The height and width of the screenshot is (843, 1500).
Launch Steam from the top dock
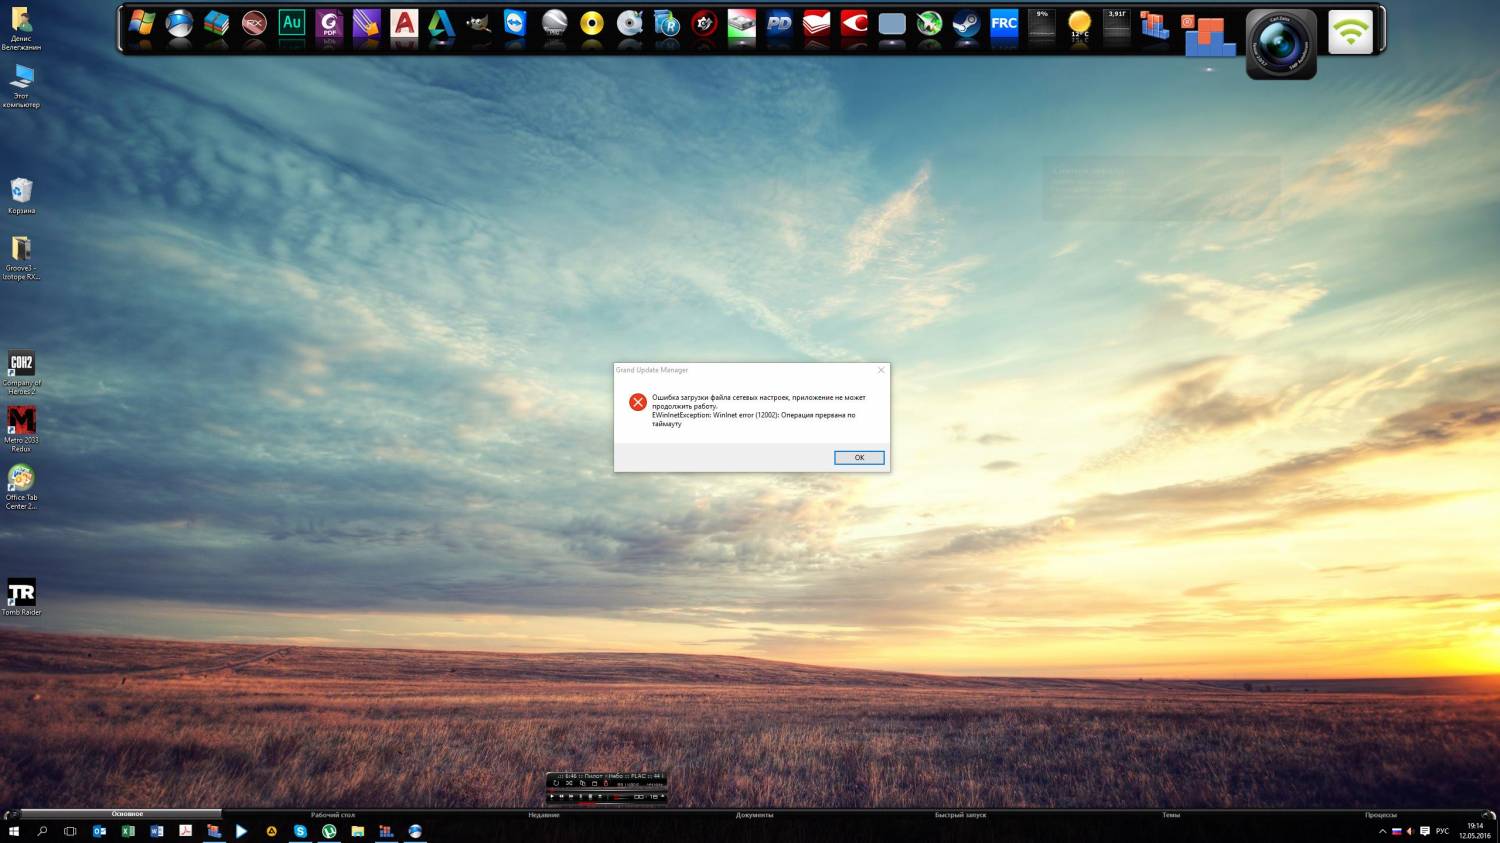(x=966, y=24)
